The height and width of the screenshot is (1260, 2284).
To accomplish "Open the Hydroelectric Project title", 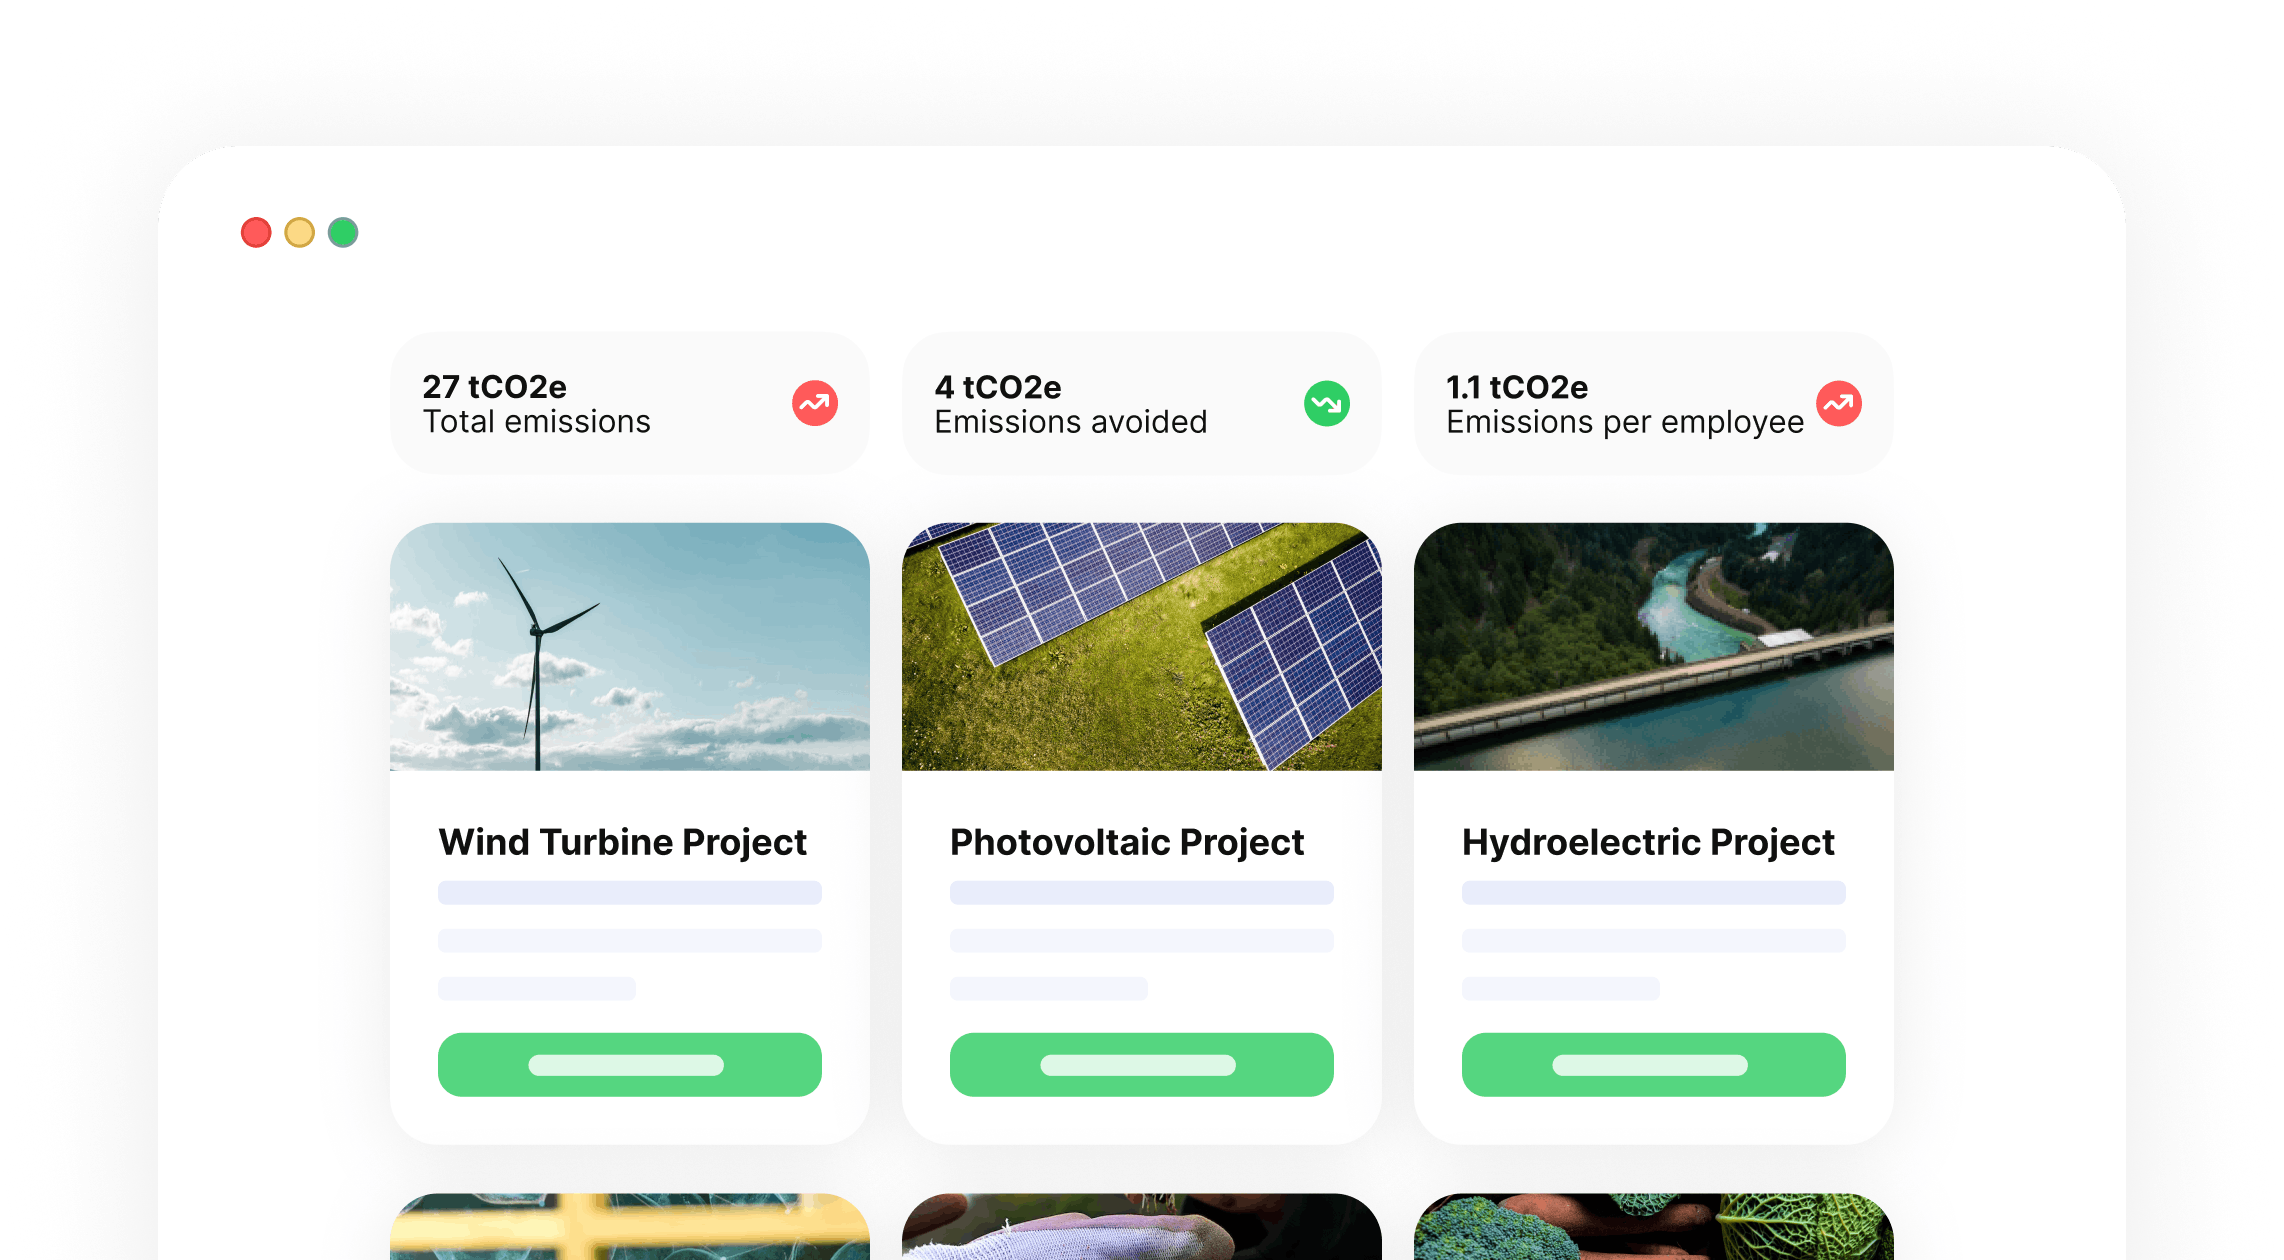I will coord(1648,842).
